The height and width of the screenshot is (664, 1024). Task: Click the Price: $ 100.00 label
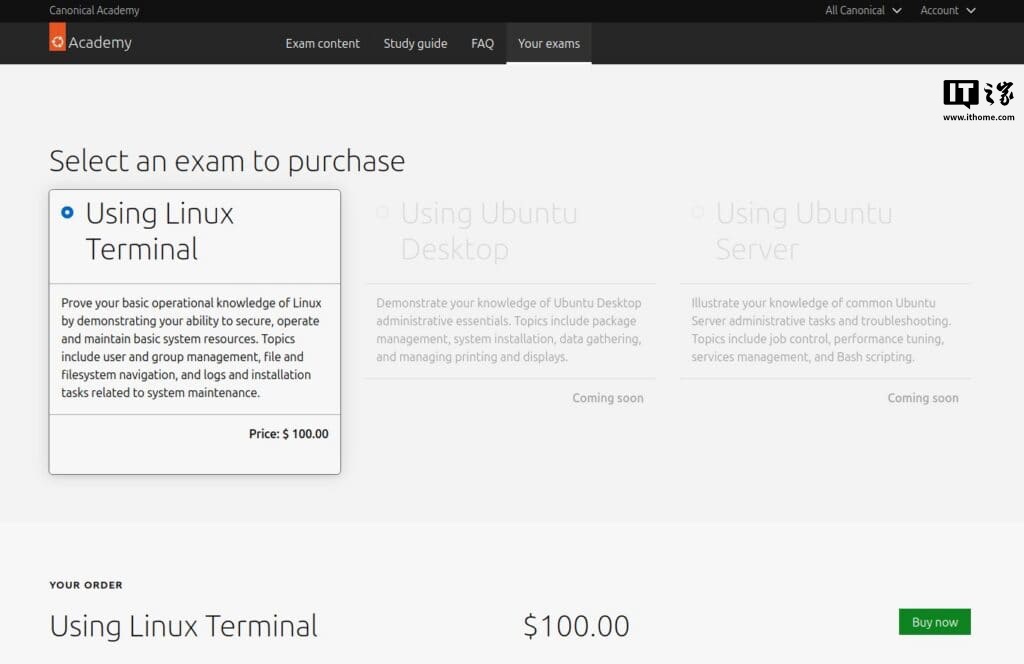pos(288,434)
